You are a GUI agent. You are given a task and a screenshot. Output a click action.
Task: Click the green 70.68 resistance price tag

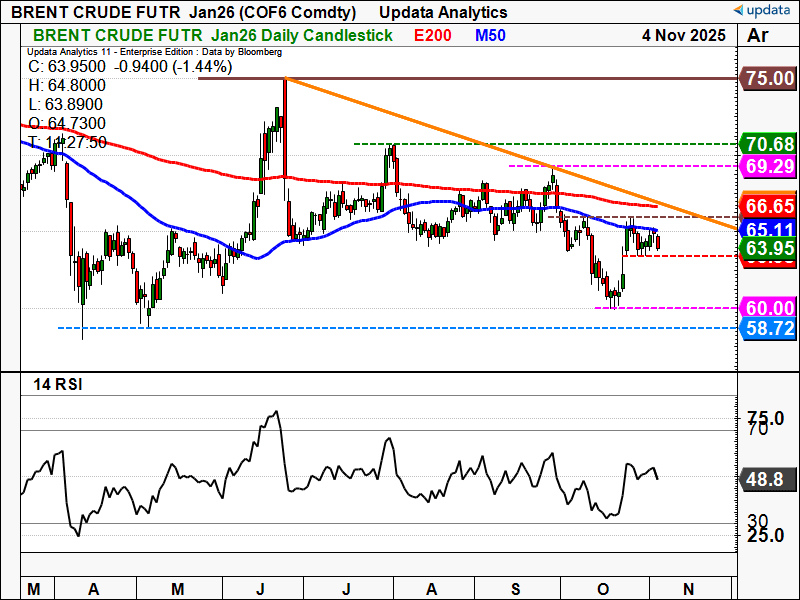(x=767, y=144)
